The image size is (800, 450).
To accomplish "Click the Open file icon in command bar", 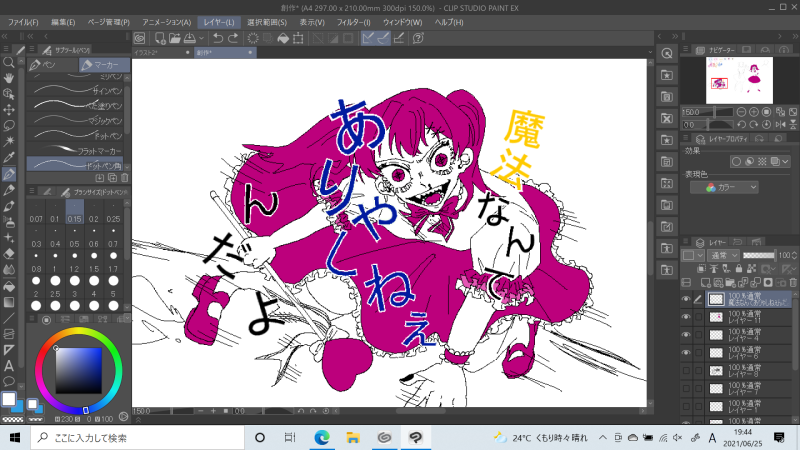I will [174, 38].
